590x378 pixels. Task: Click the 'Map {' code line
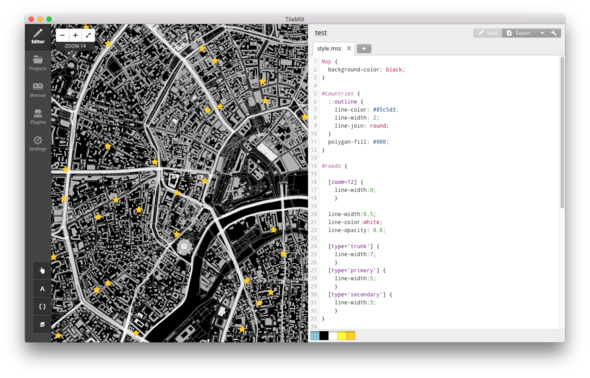coord(330,62)
